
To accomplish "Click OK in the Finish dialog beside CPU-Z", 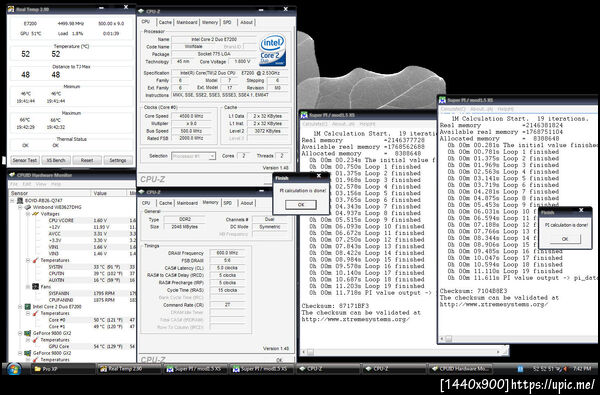I will pos(301,205).
